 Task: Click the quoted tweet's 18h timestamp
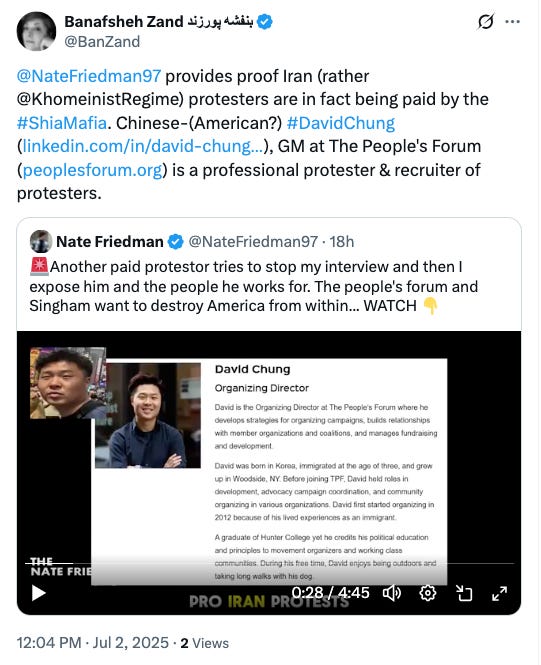coord(342,242)
